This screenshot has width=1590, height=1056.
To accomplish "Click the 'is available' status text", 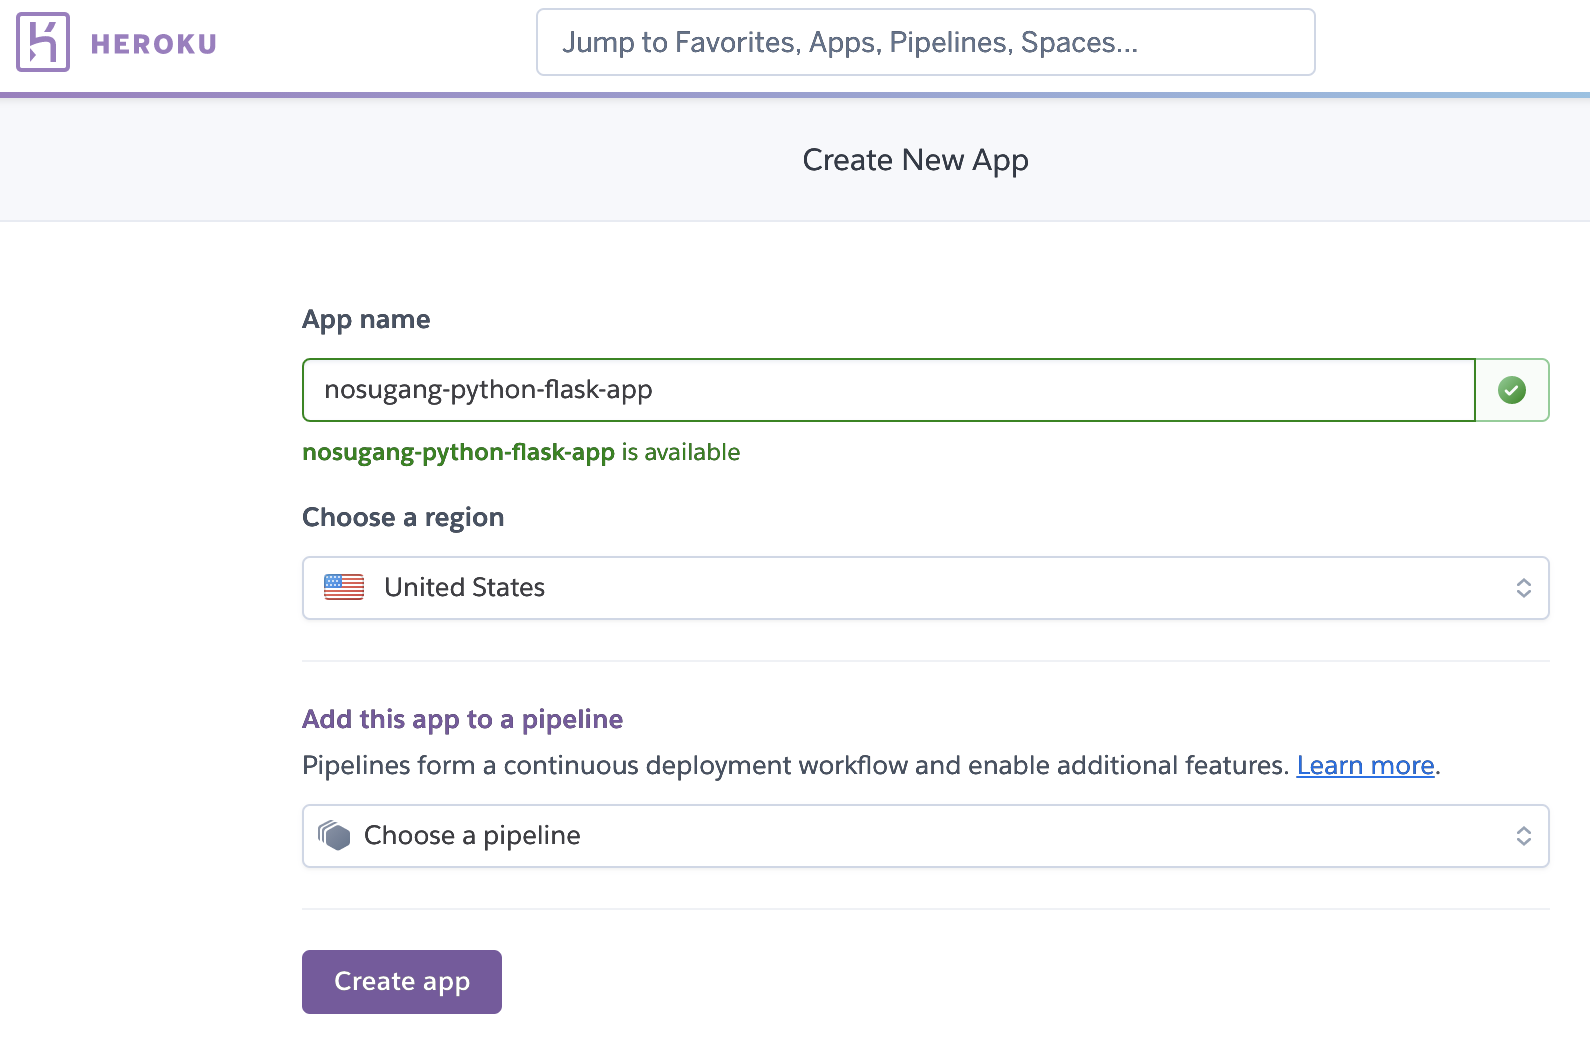I will pyautogui.click(x=681, y=452).
